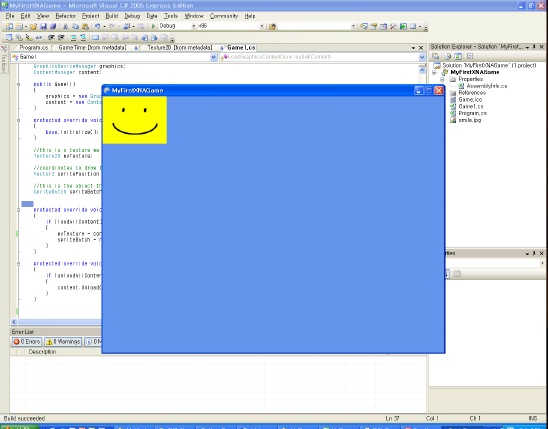The width and height of the screenshot is (548, 429).
Task: Open the LoadGraphicsContent members dropdown
Action: coord(422,57)
